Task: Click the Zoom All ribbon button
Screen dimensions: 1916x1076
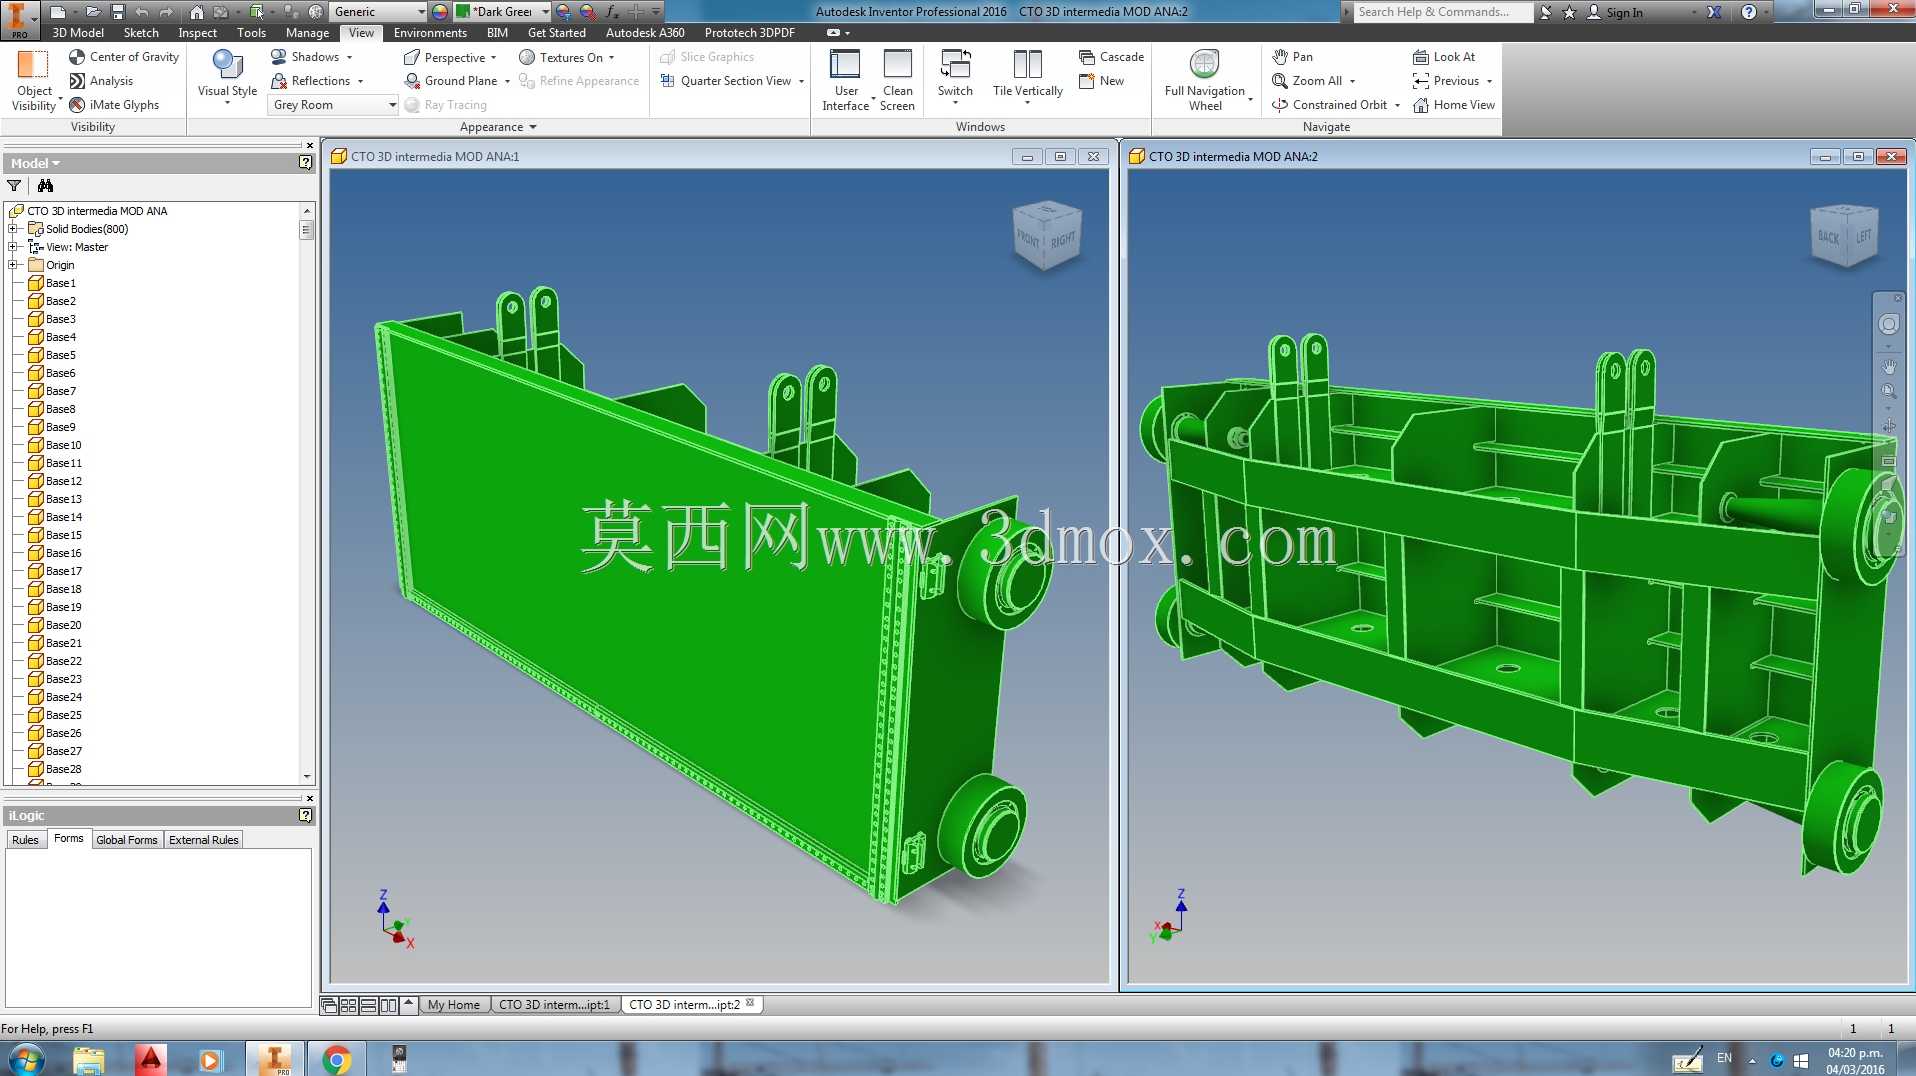Action: [x=1307, y=81]
